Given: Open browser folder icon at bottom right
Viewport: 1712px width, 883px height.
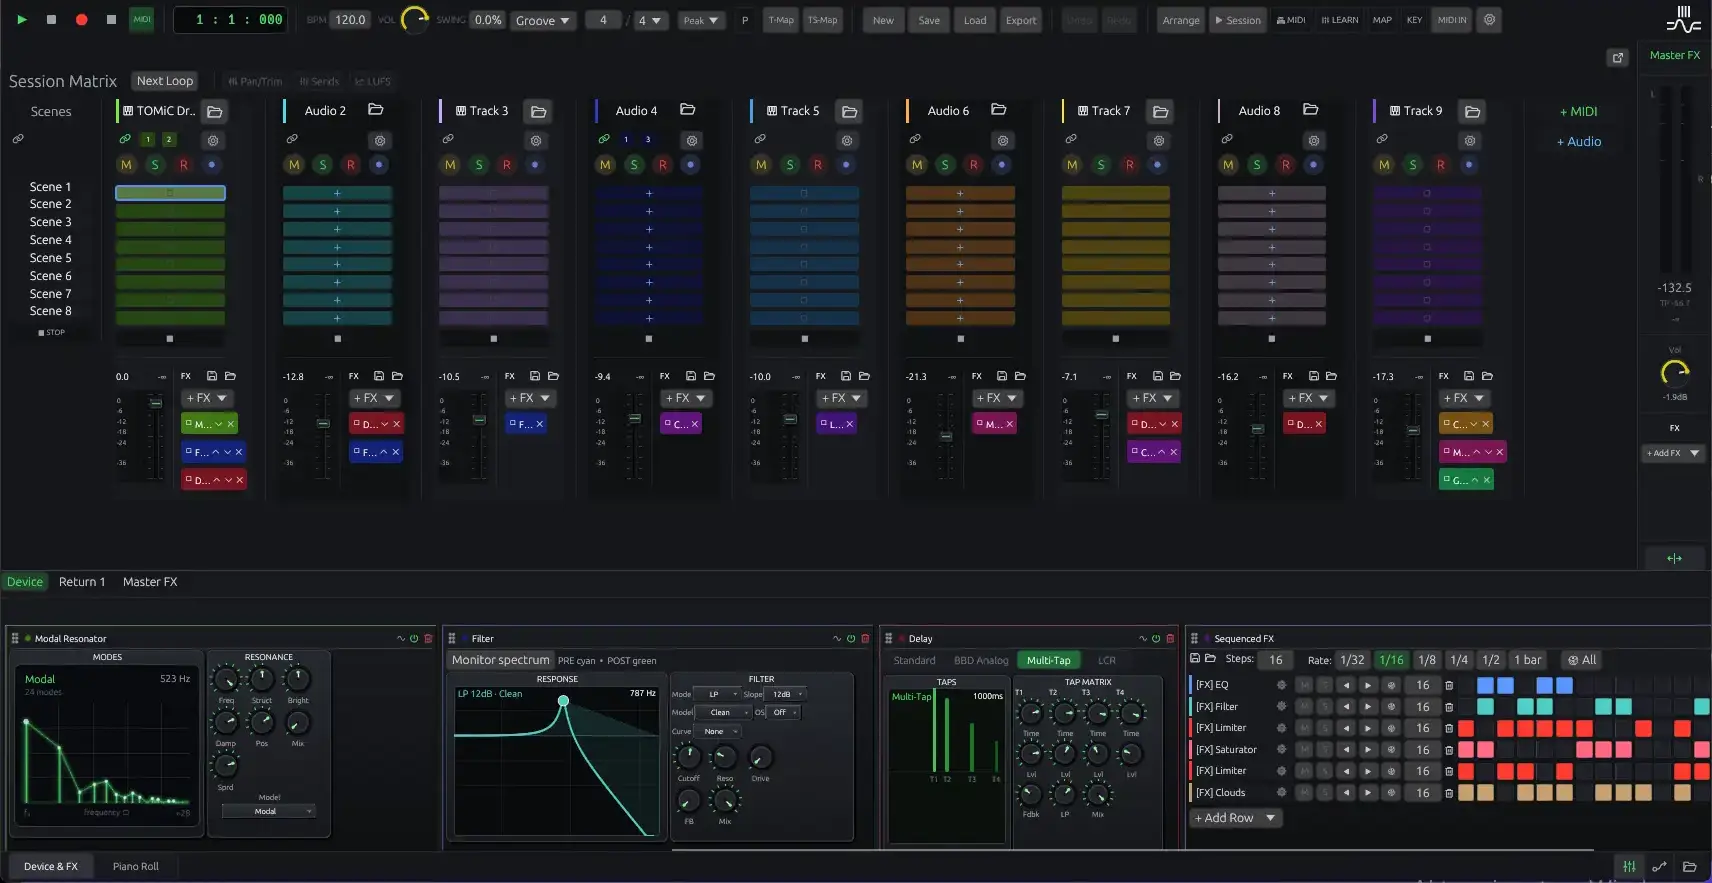Looking at the screenshot, I should coord(1689,866).
